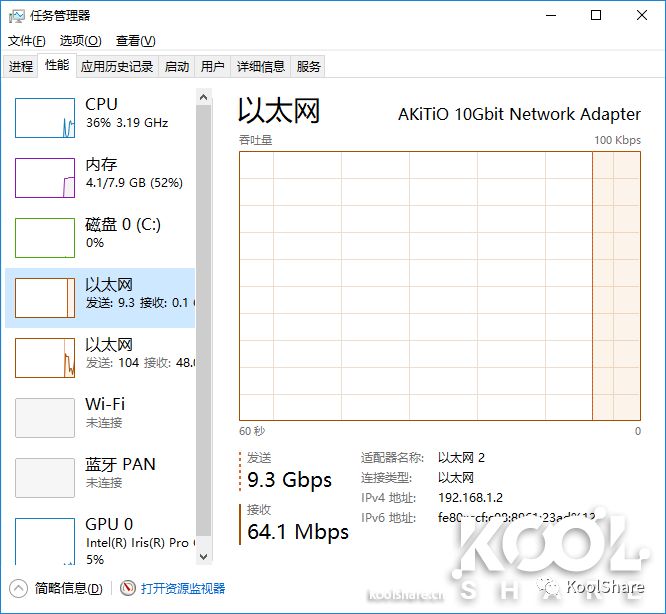Open the 文件(F) menu
The image size is (666, 614).
coord(26,41)
